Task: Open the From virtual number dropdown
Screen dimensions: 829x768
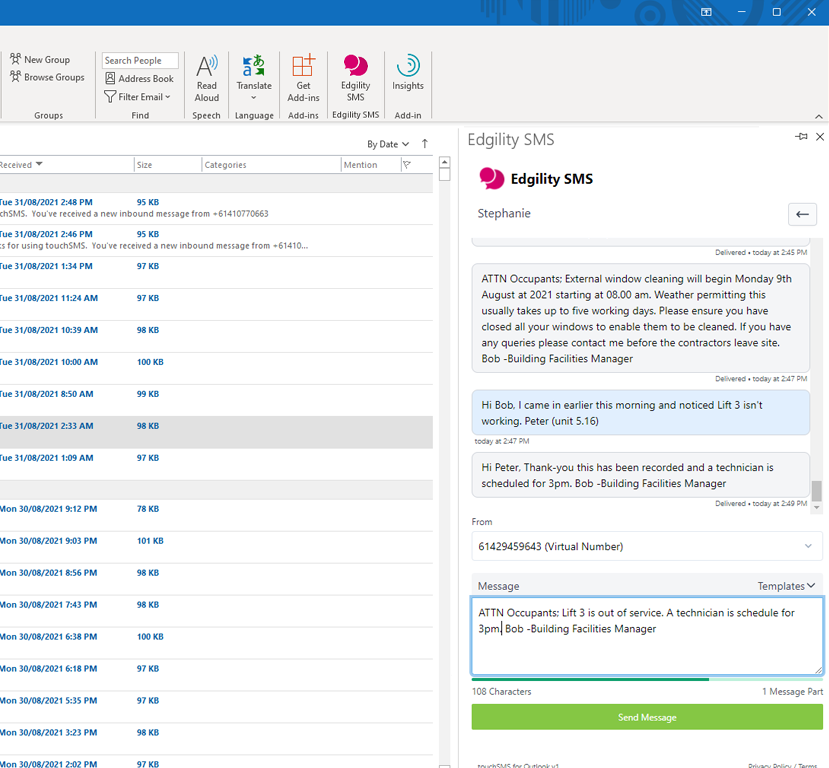Action: tap(647, 546)
